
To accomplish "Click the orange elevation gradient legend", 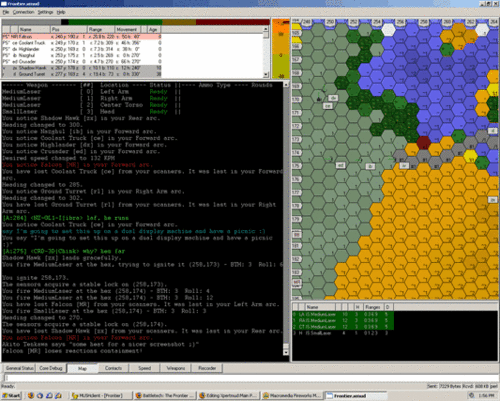I will point(281,49).
